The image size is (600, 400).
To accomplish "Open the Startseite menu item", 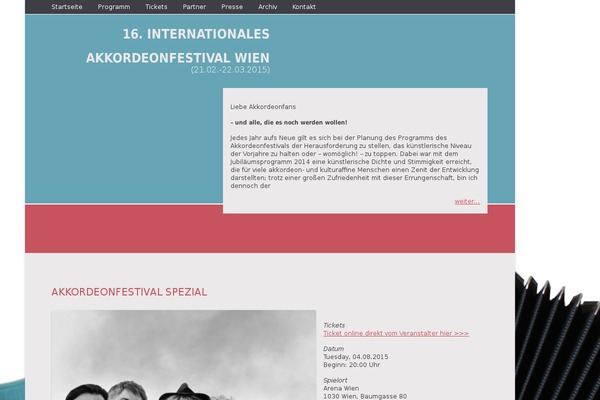I will [67, 7].
